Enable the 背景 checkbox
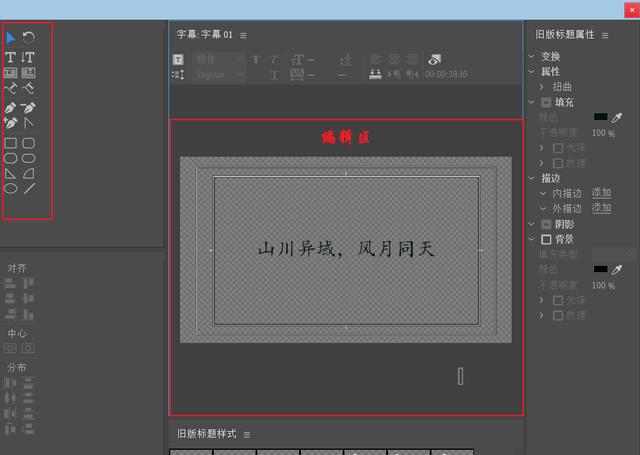The image size is (640, 455). [x=546, y=240]
